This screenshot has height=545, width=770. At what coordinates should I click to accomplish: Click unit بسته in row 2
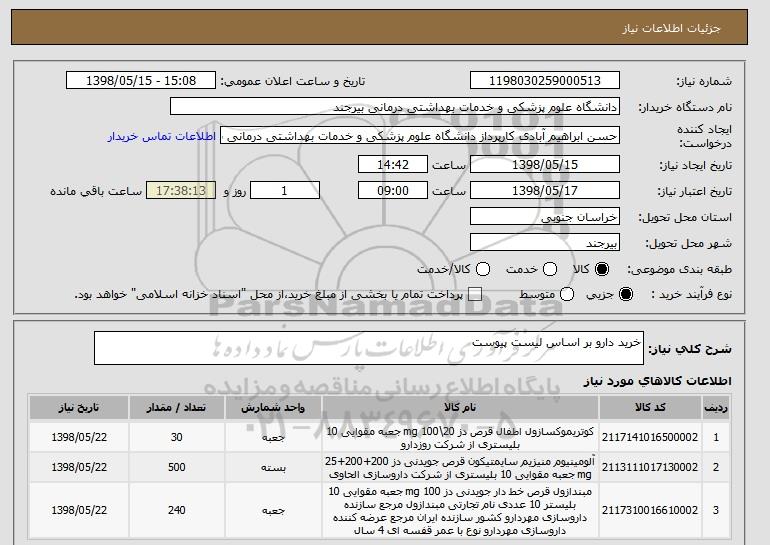(x=273, y=467)
